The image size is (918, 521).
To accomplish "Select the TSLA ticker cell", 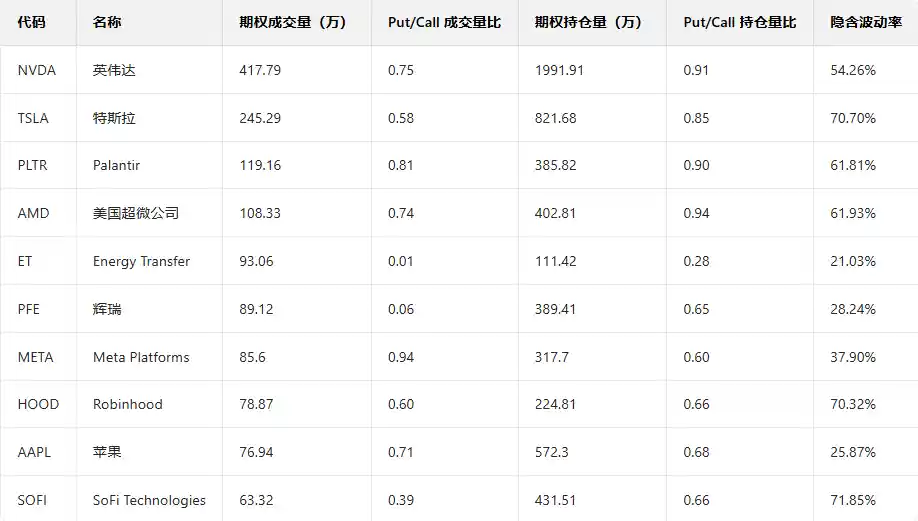I will tap(33, 118).
